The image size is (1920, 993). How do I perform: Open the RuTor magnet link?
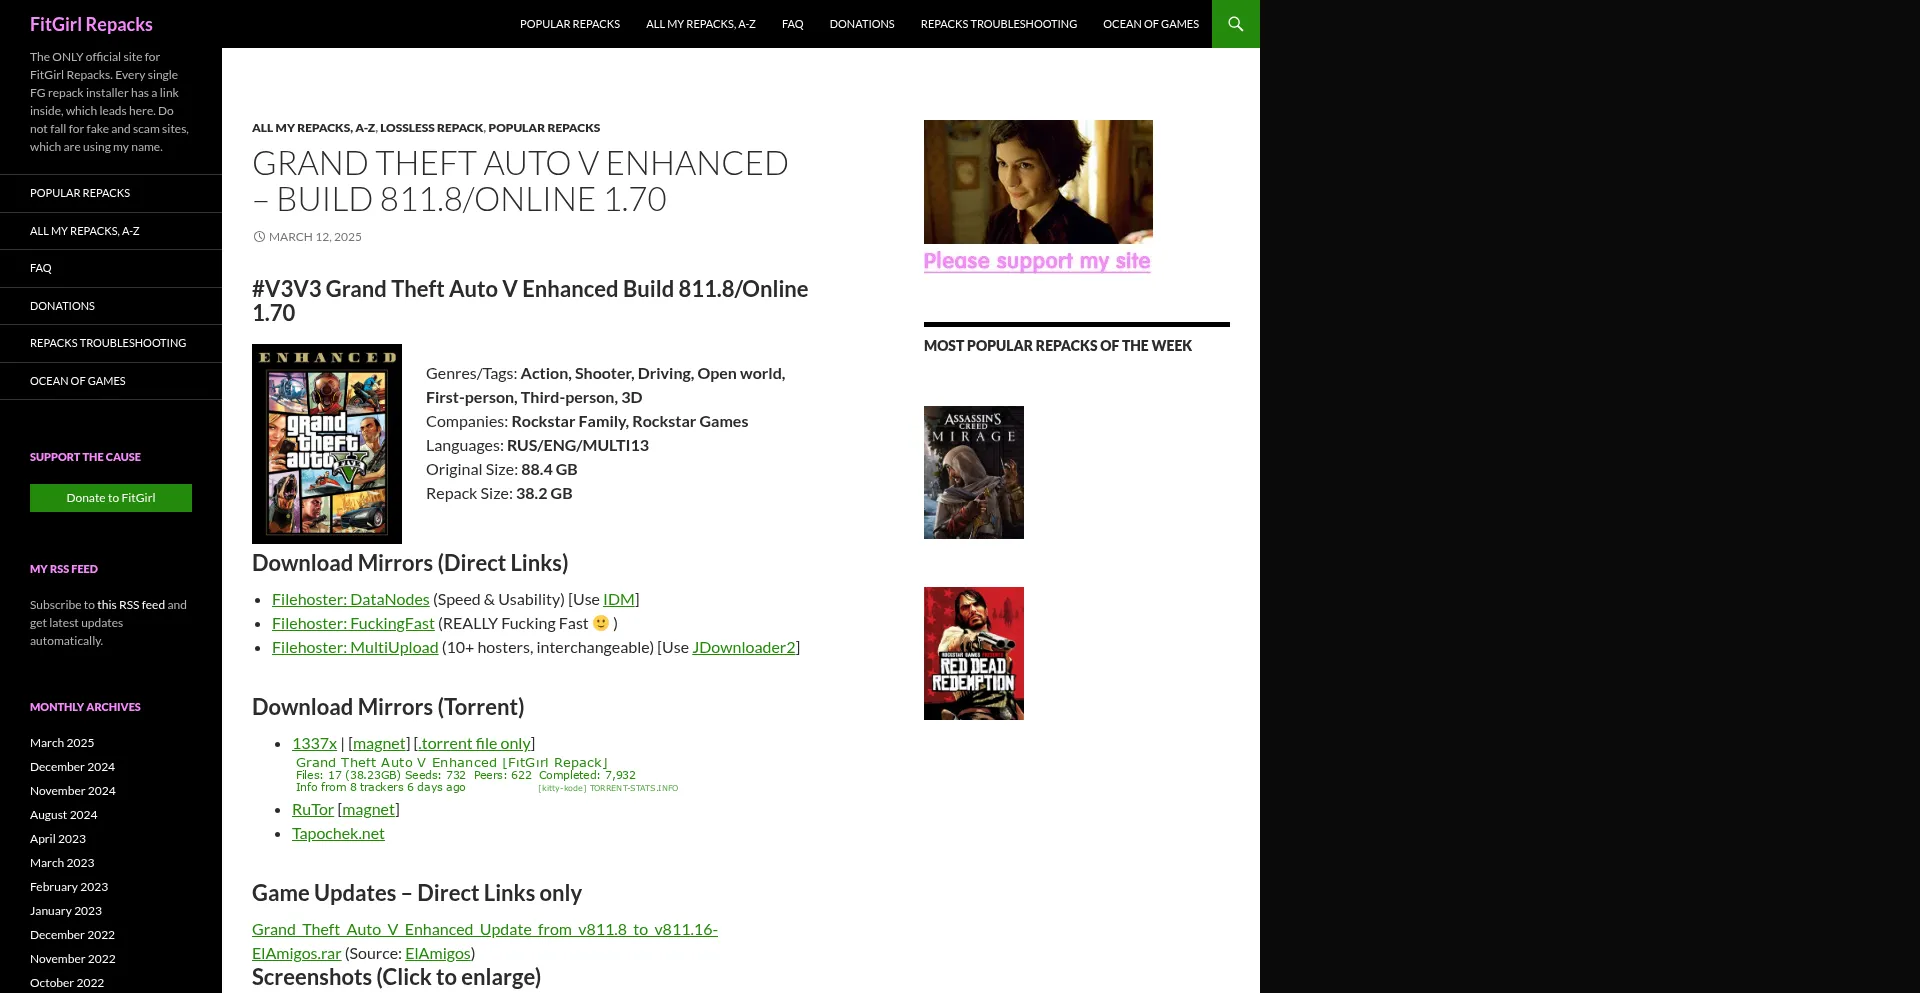(x=368, y=809)
